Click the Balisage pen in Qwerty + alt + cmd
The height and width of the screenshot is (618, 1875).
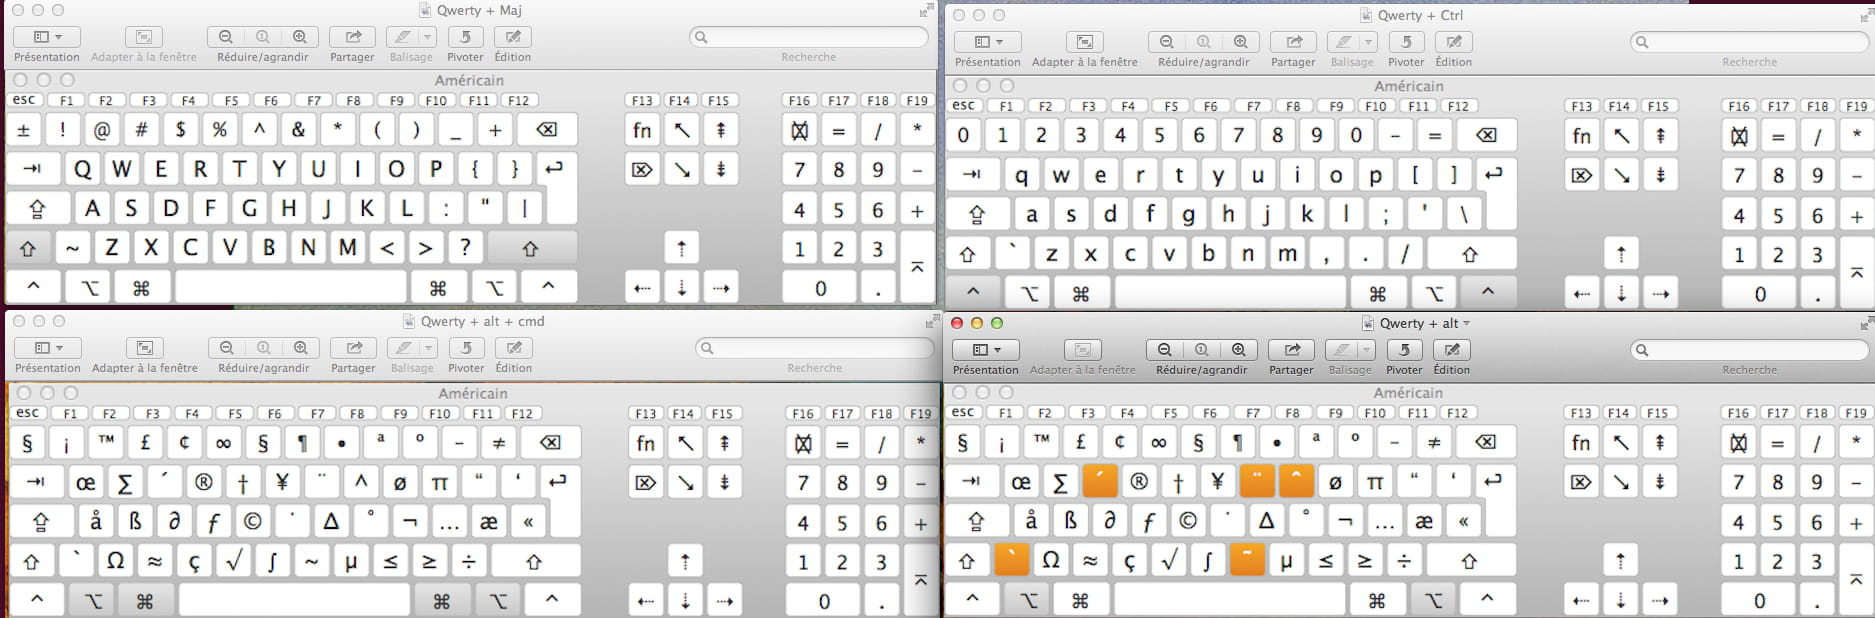point(404,348)
